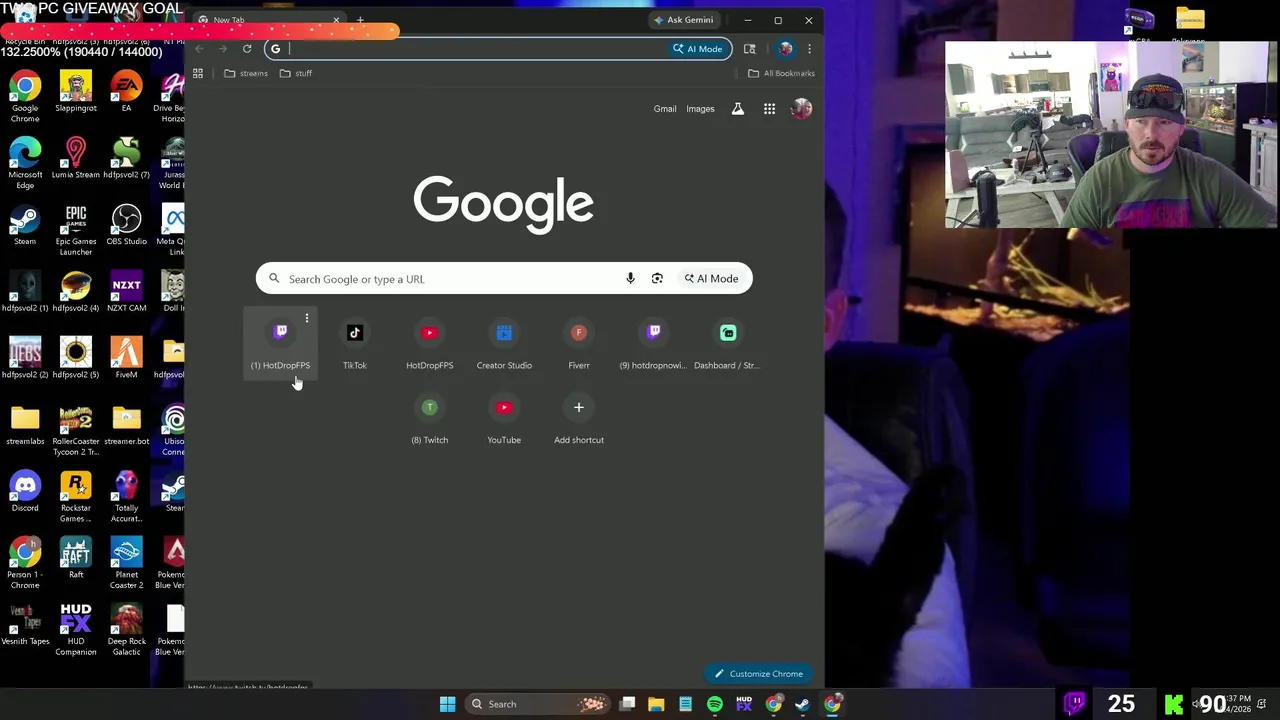Viewport: 1280px width, 720px height.
Task: Open Steam desktop shortcut
Action: pyautogui.click(x=25, y=225)
